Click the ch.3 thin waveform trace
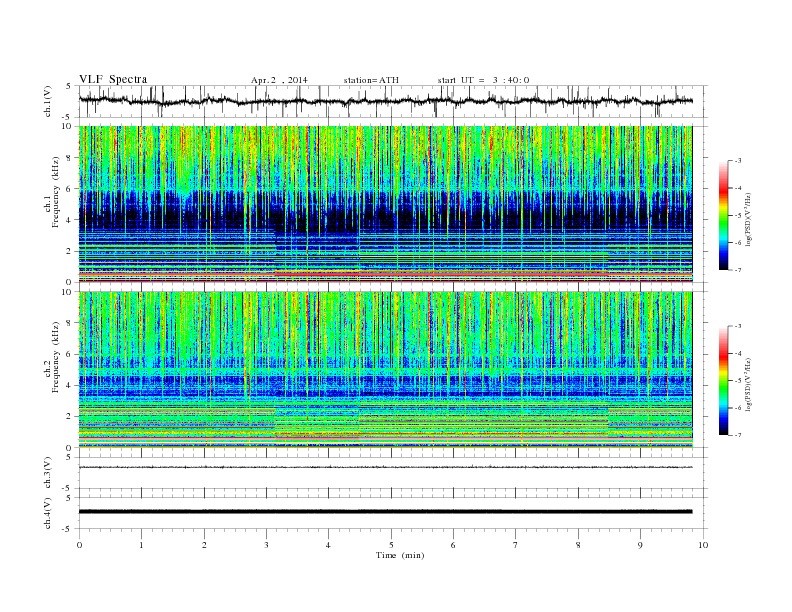The image size is (792, 612). pos(385,467)
